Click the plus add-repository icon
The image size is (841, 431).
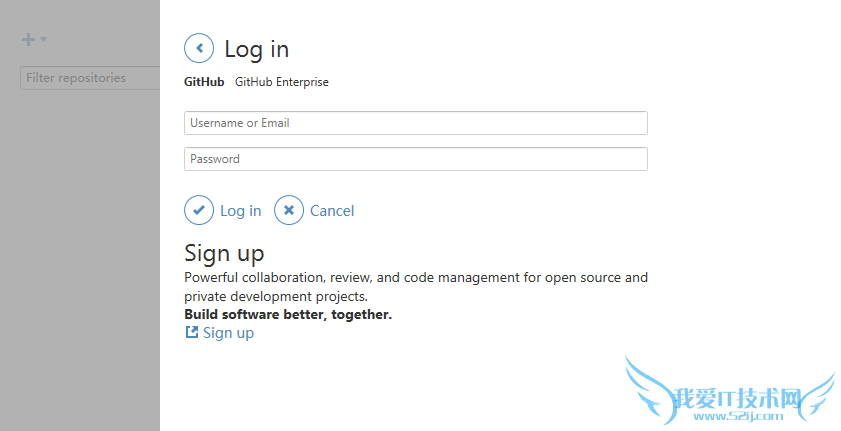(x=29, y=40)
